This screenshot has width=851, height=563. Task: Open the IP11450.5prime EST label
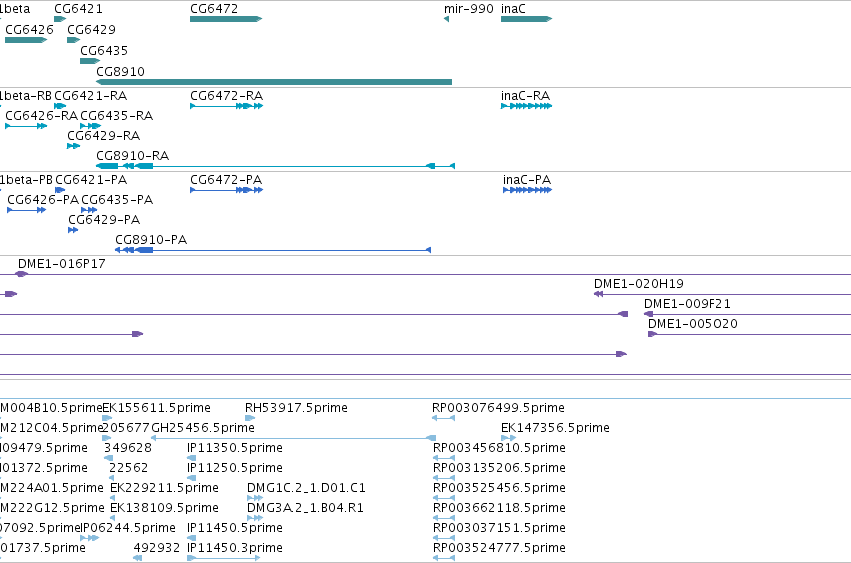click(x=235, y=528)
